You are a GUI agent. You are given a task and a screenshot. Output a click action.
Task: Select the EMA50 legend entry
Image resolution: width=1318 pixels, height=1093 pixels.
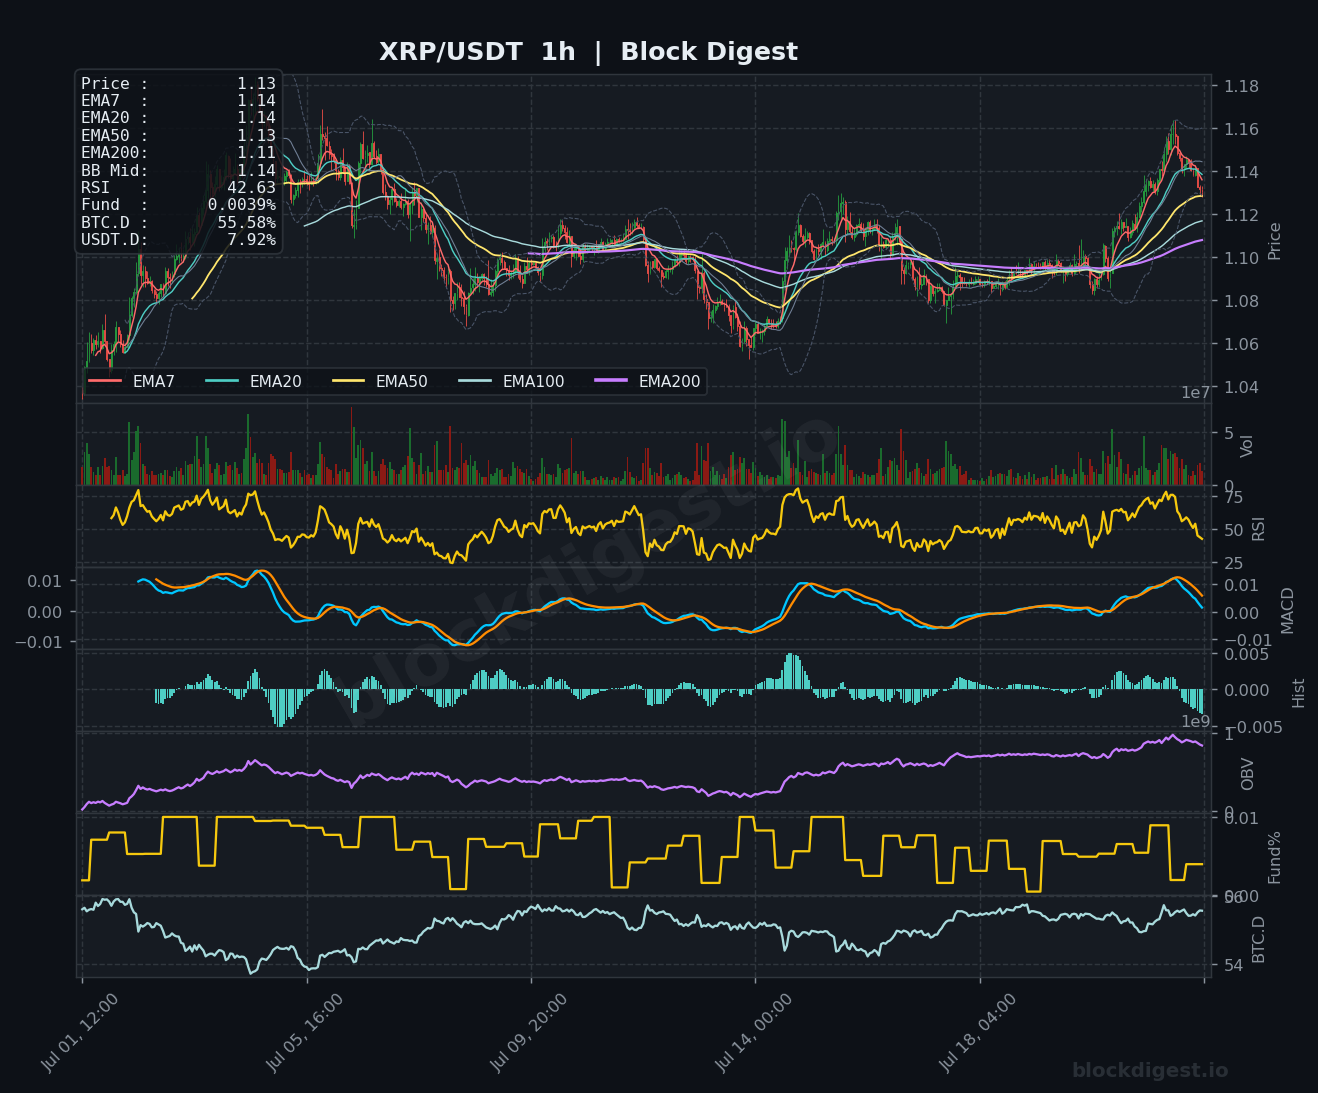pos(379,382)
